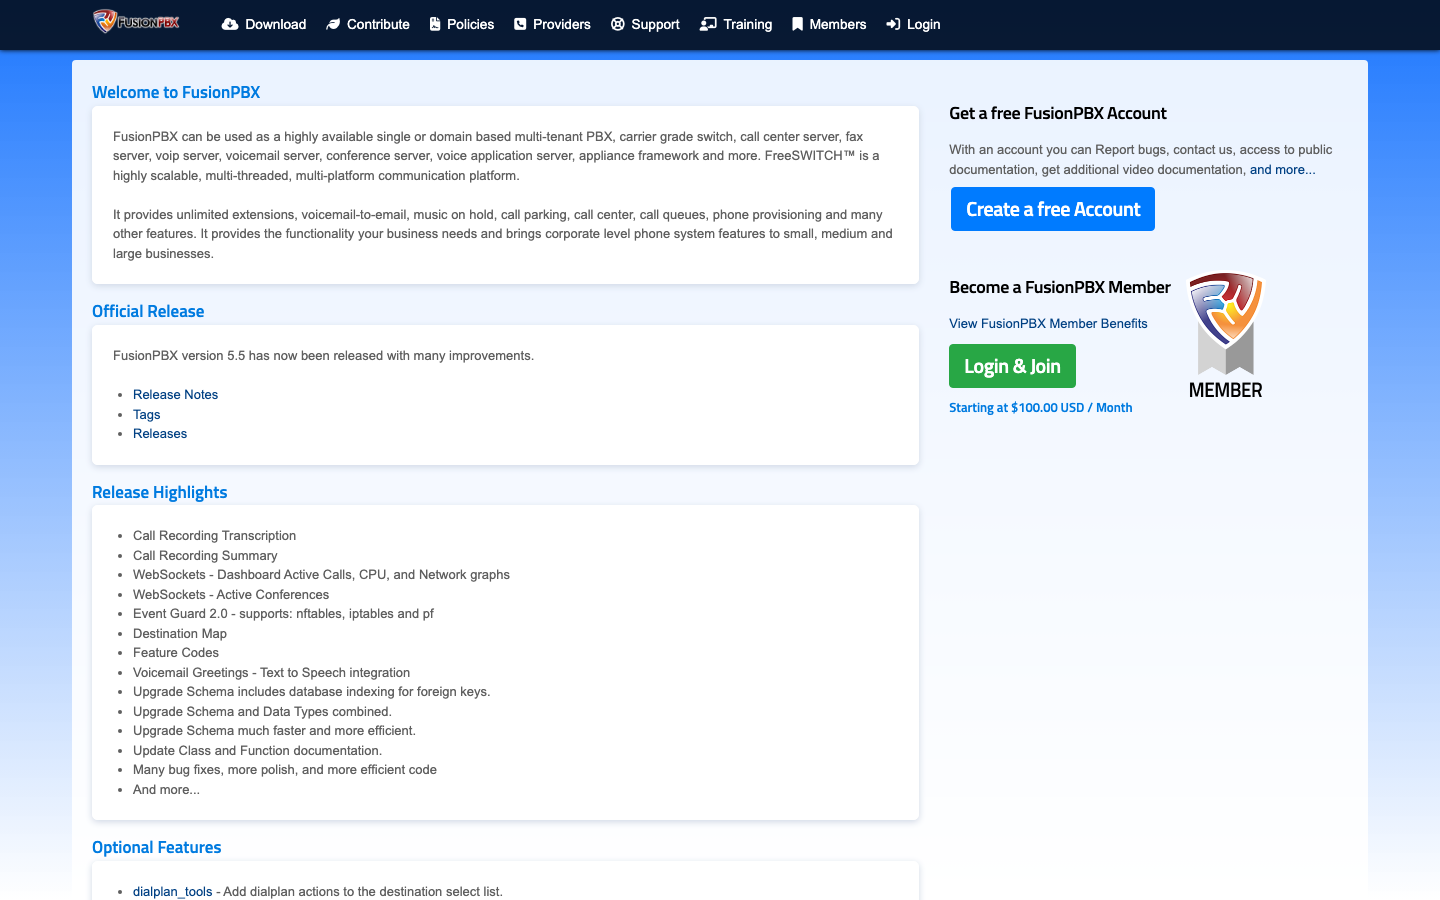The height and width of the screenshot is (900, 1440).
Task: Open the Release Notes link
Action: [175, 394]
